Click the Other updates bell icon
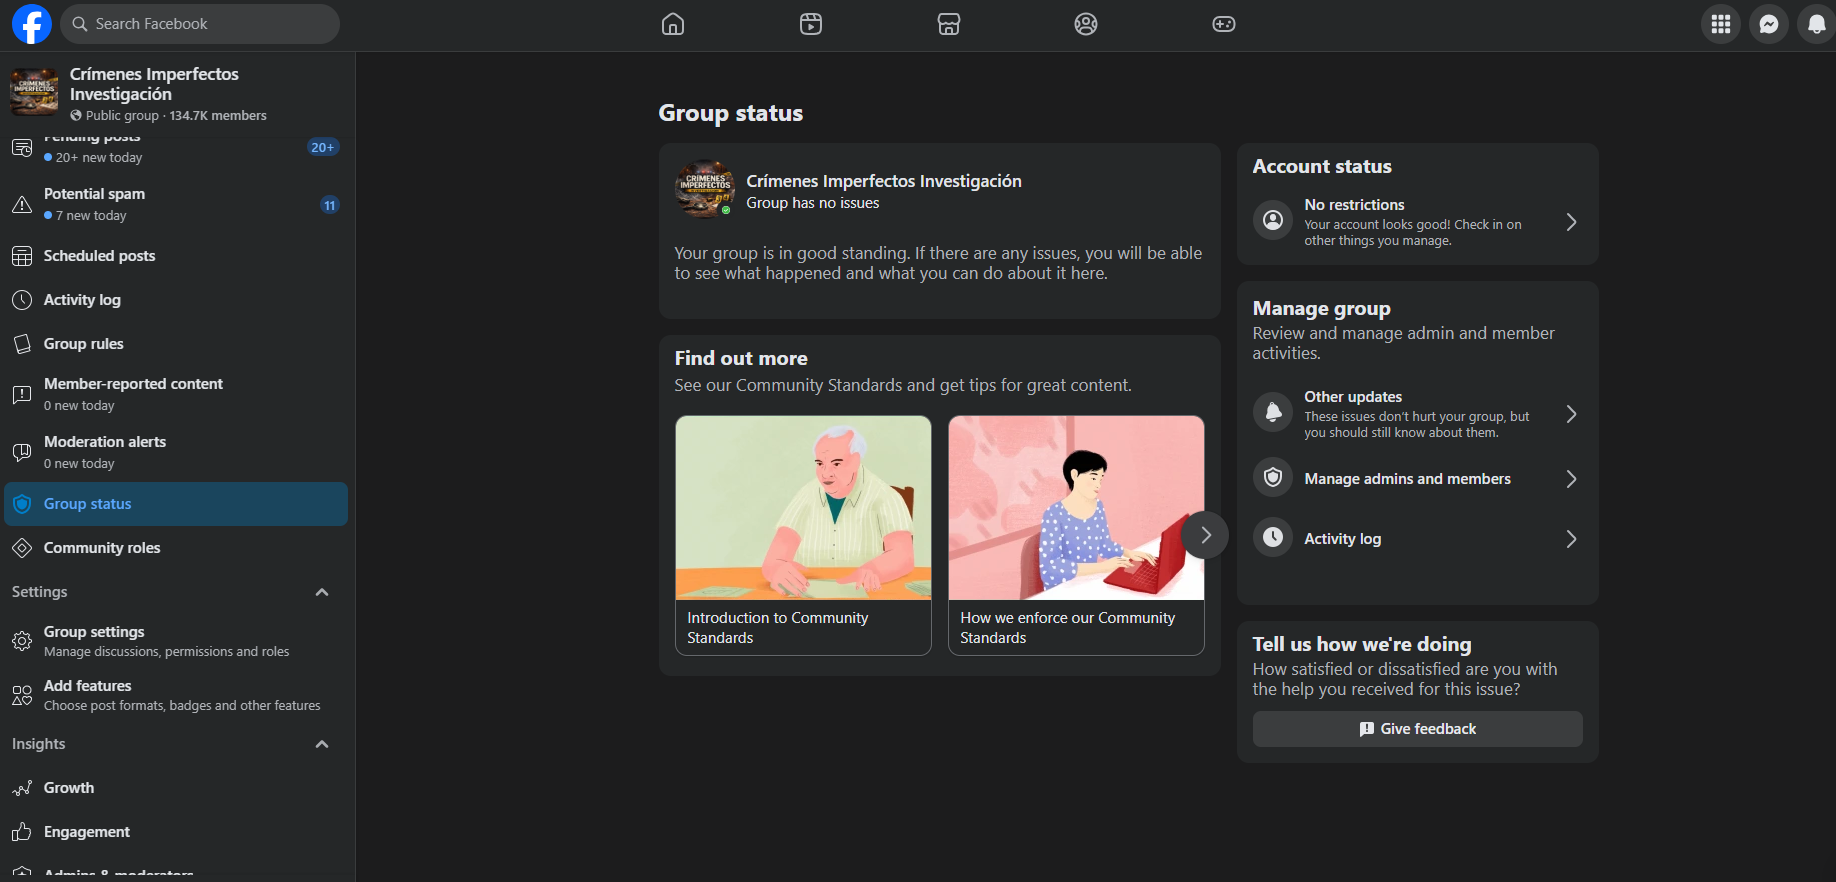This screenshot has width=1836, height=882. (x=1273, y=412)
